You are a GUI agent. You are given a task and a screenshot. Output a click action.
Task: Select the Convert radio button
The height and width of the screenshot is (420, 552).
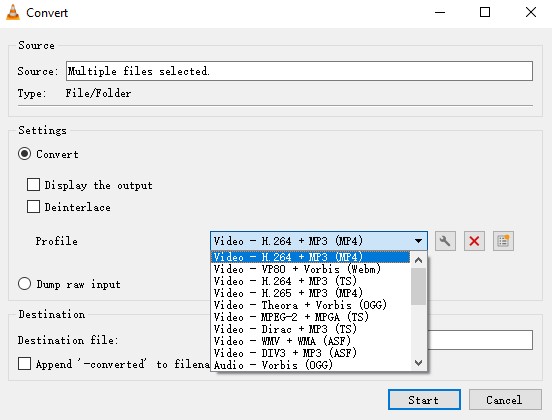(24, 154)
